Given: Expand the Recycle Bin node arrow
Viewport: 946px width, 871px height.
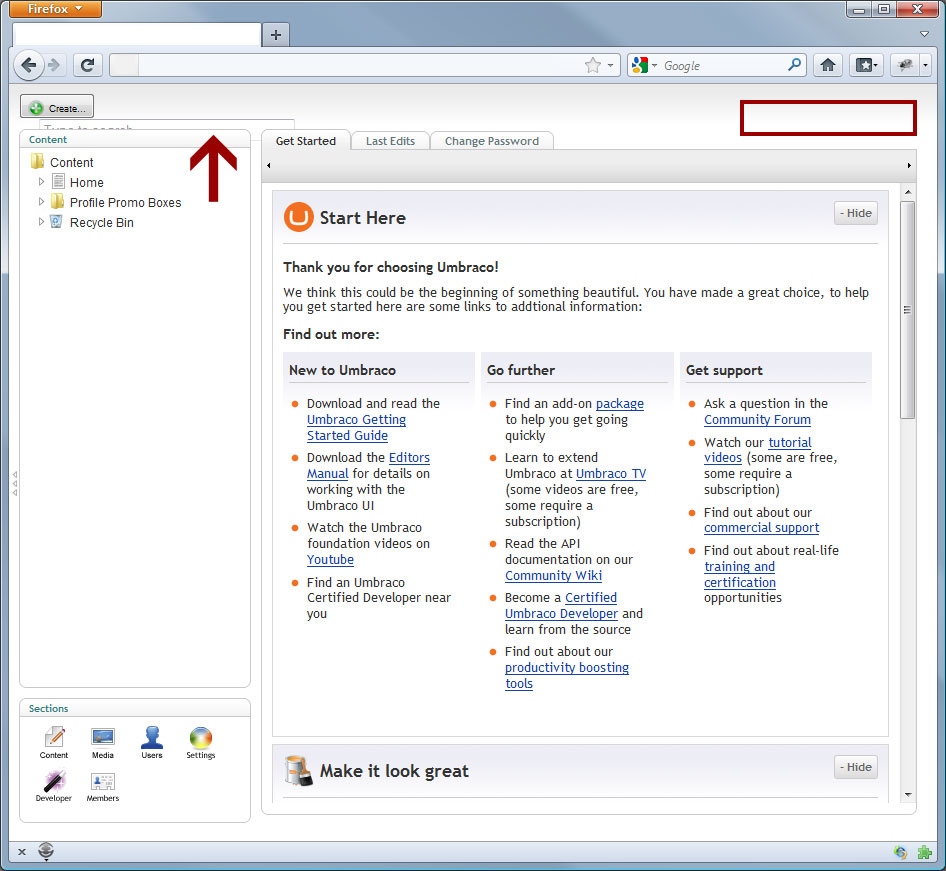Looking at the screenshot, I should coord(41,222).
